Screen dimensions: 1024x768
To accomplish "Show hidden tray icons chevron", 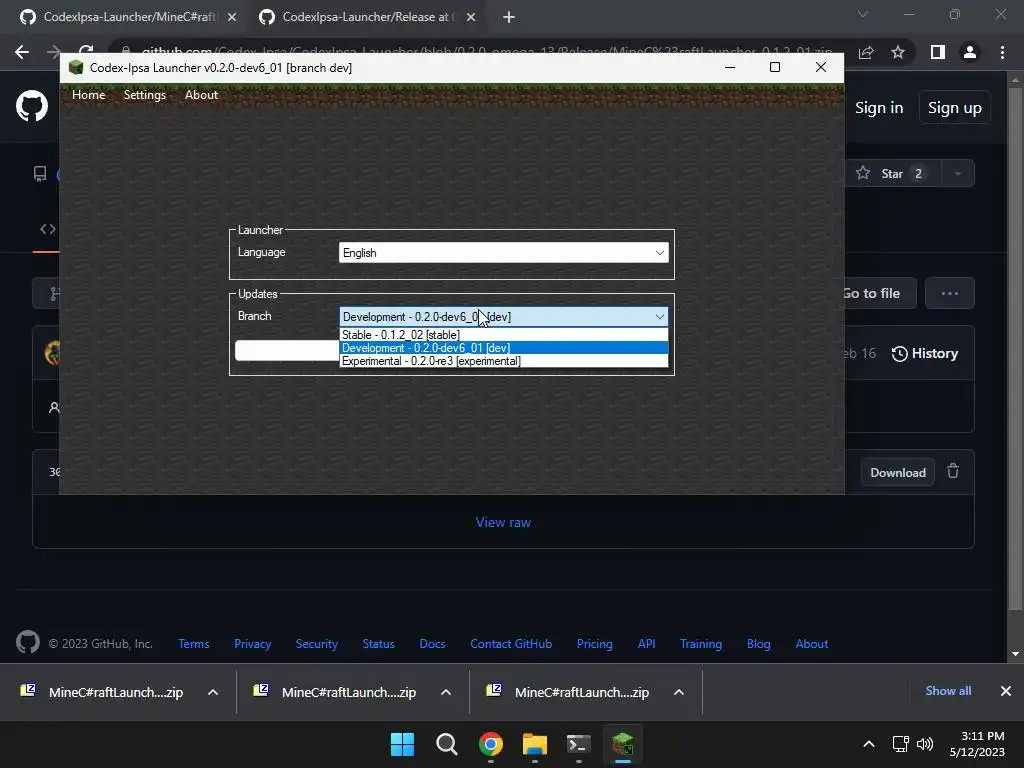I will point(869,744).
